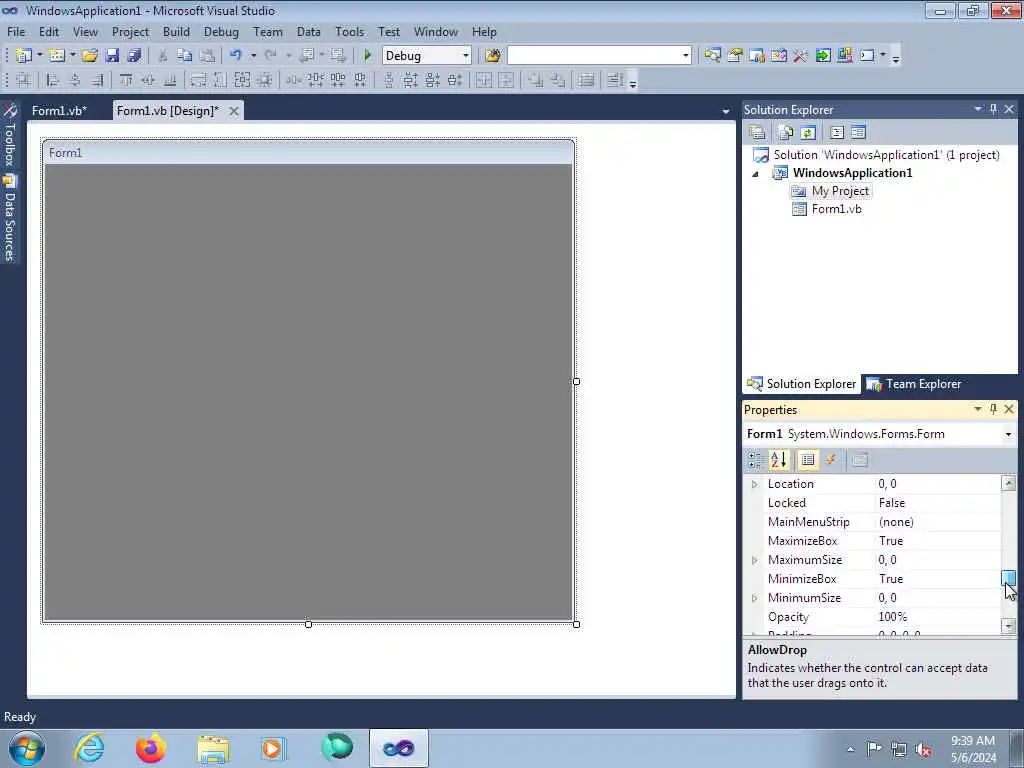Open the Toolbox icon with crossed tools
The image size is (1024, 768).
point(800,56)
